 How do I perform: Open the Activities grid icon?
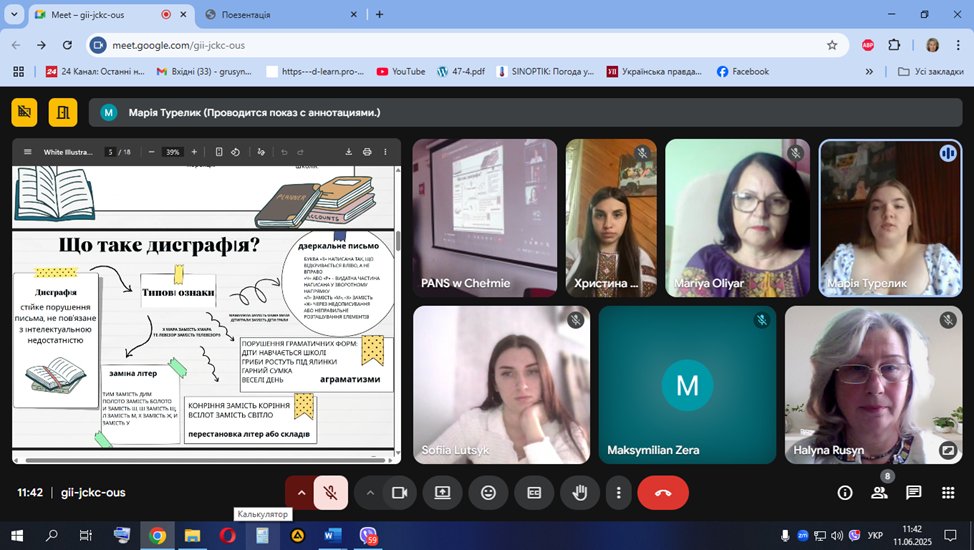947,492
